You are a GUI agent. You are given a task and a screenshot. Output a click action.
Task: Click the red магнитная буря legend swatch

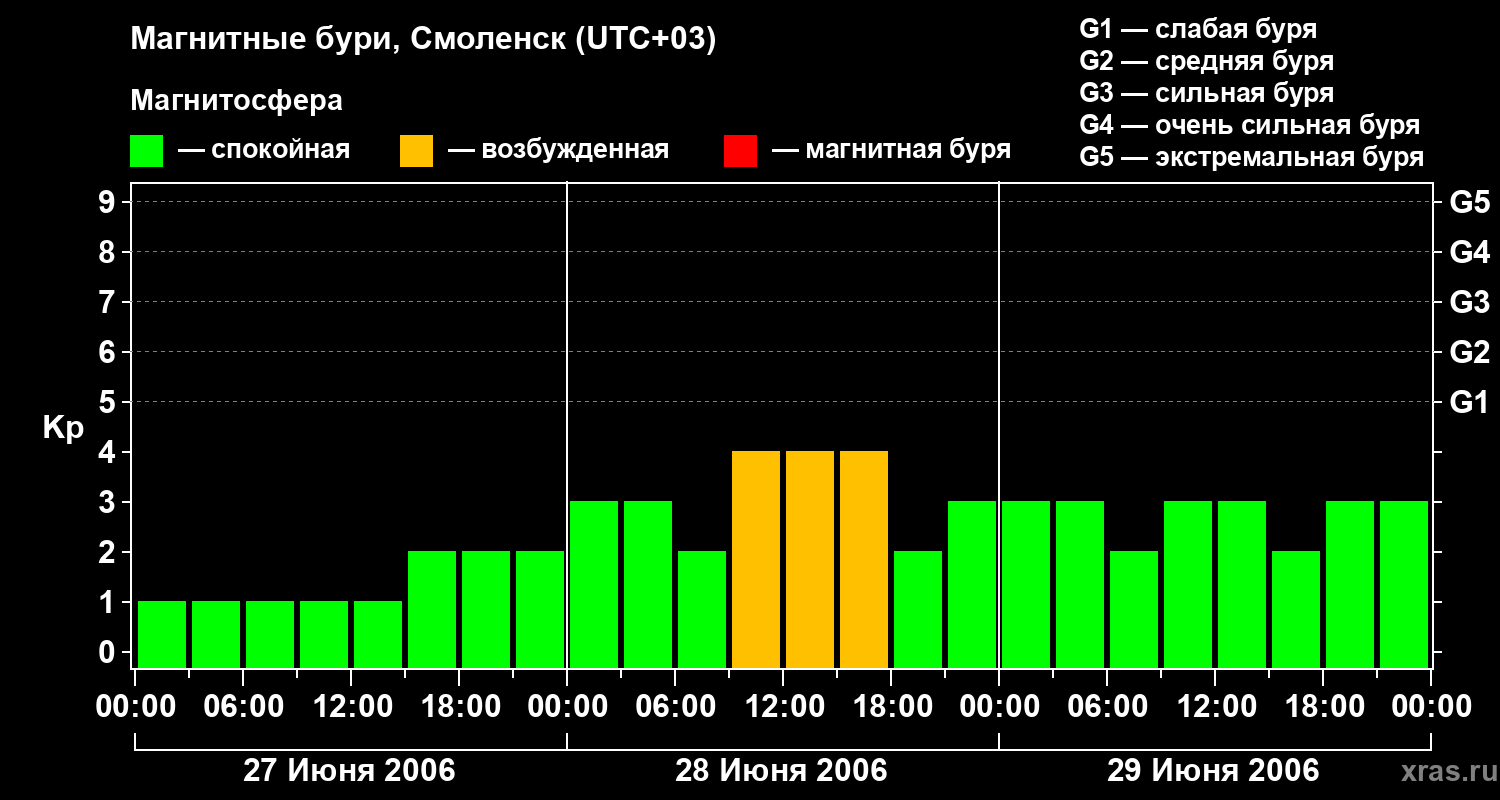click(x=740, y=151)
